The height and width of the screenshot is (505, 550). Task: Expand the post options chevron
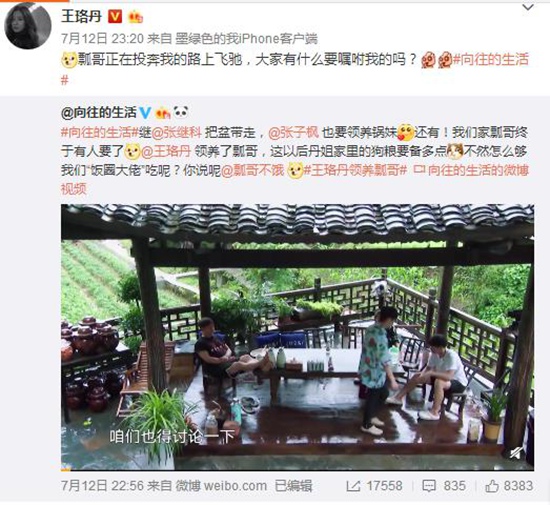[528, 7]
